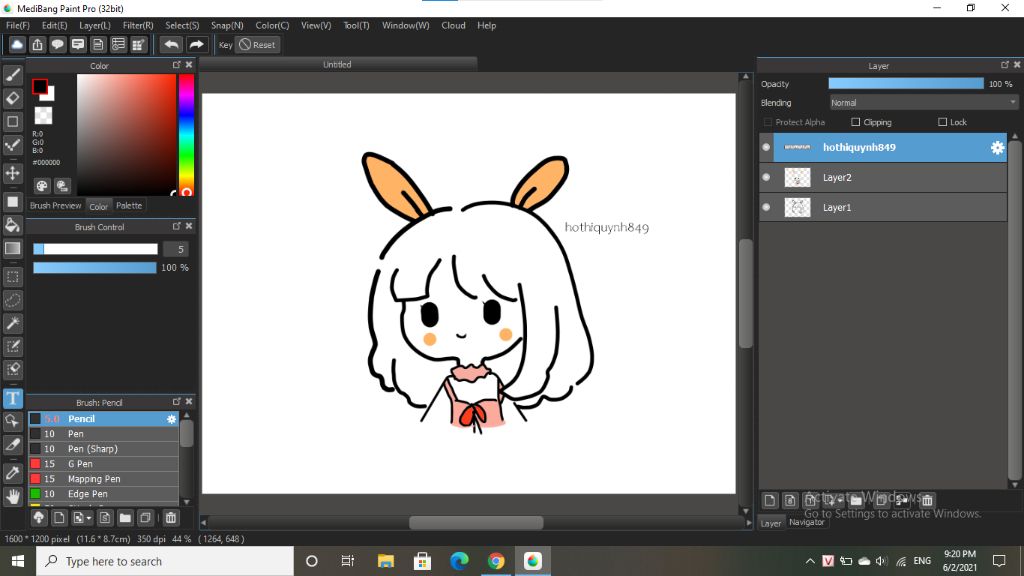
Task: Enable the Lock checkbox
Action: pos(942,122)
